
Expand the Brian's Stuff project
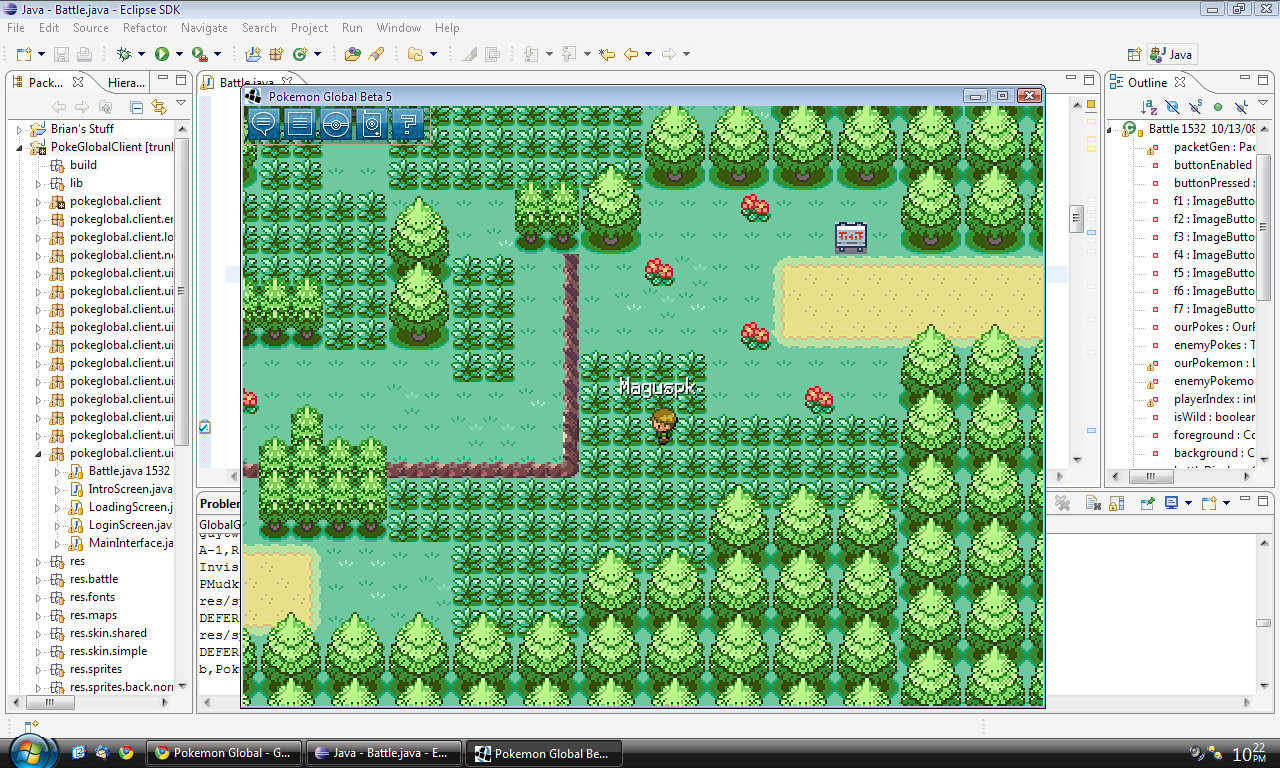[19, 129]
